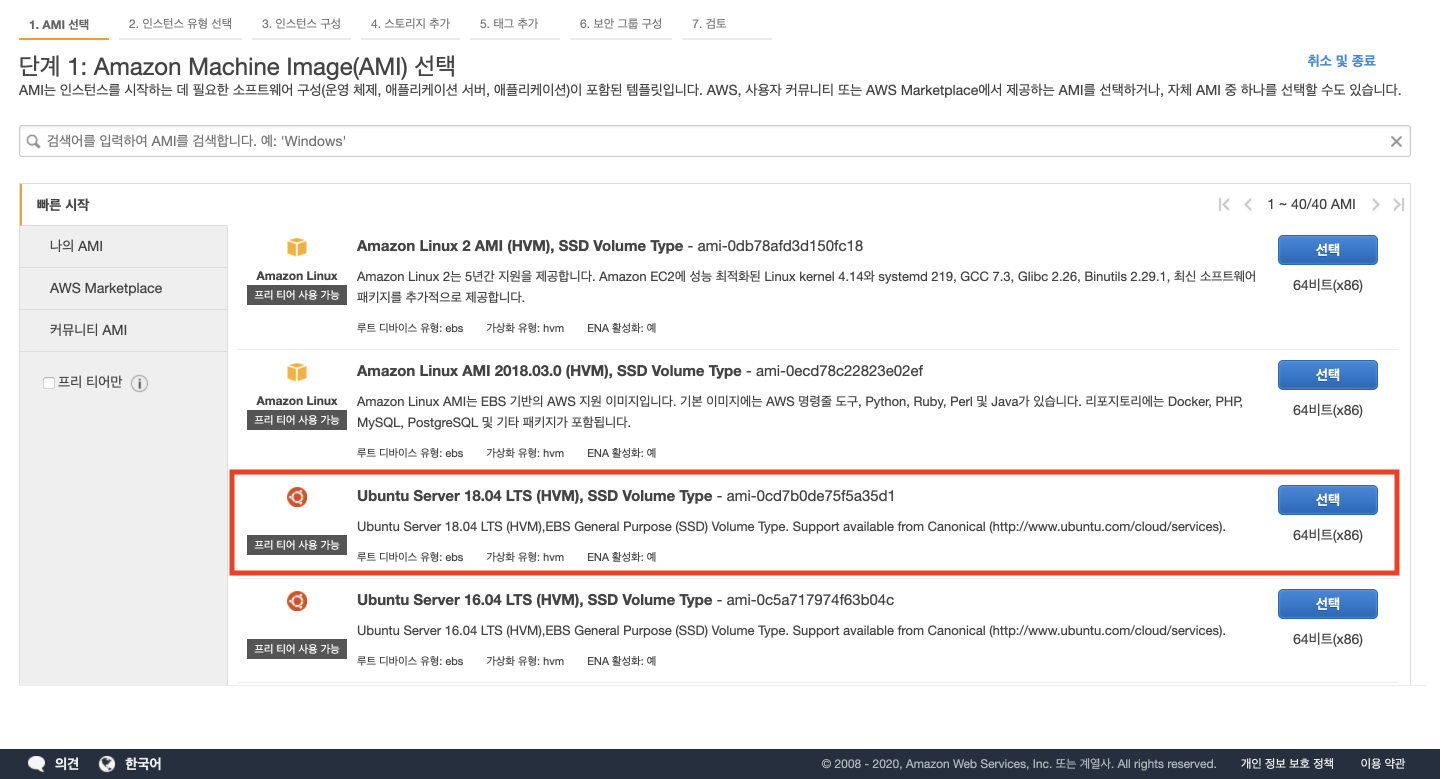
Task: Click the Amazon Linux 2 AMI box icon
Action: (x=297, y=248)
